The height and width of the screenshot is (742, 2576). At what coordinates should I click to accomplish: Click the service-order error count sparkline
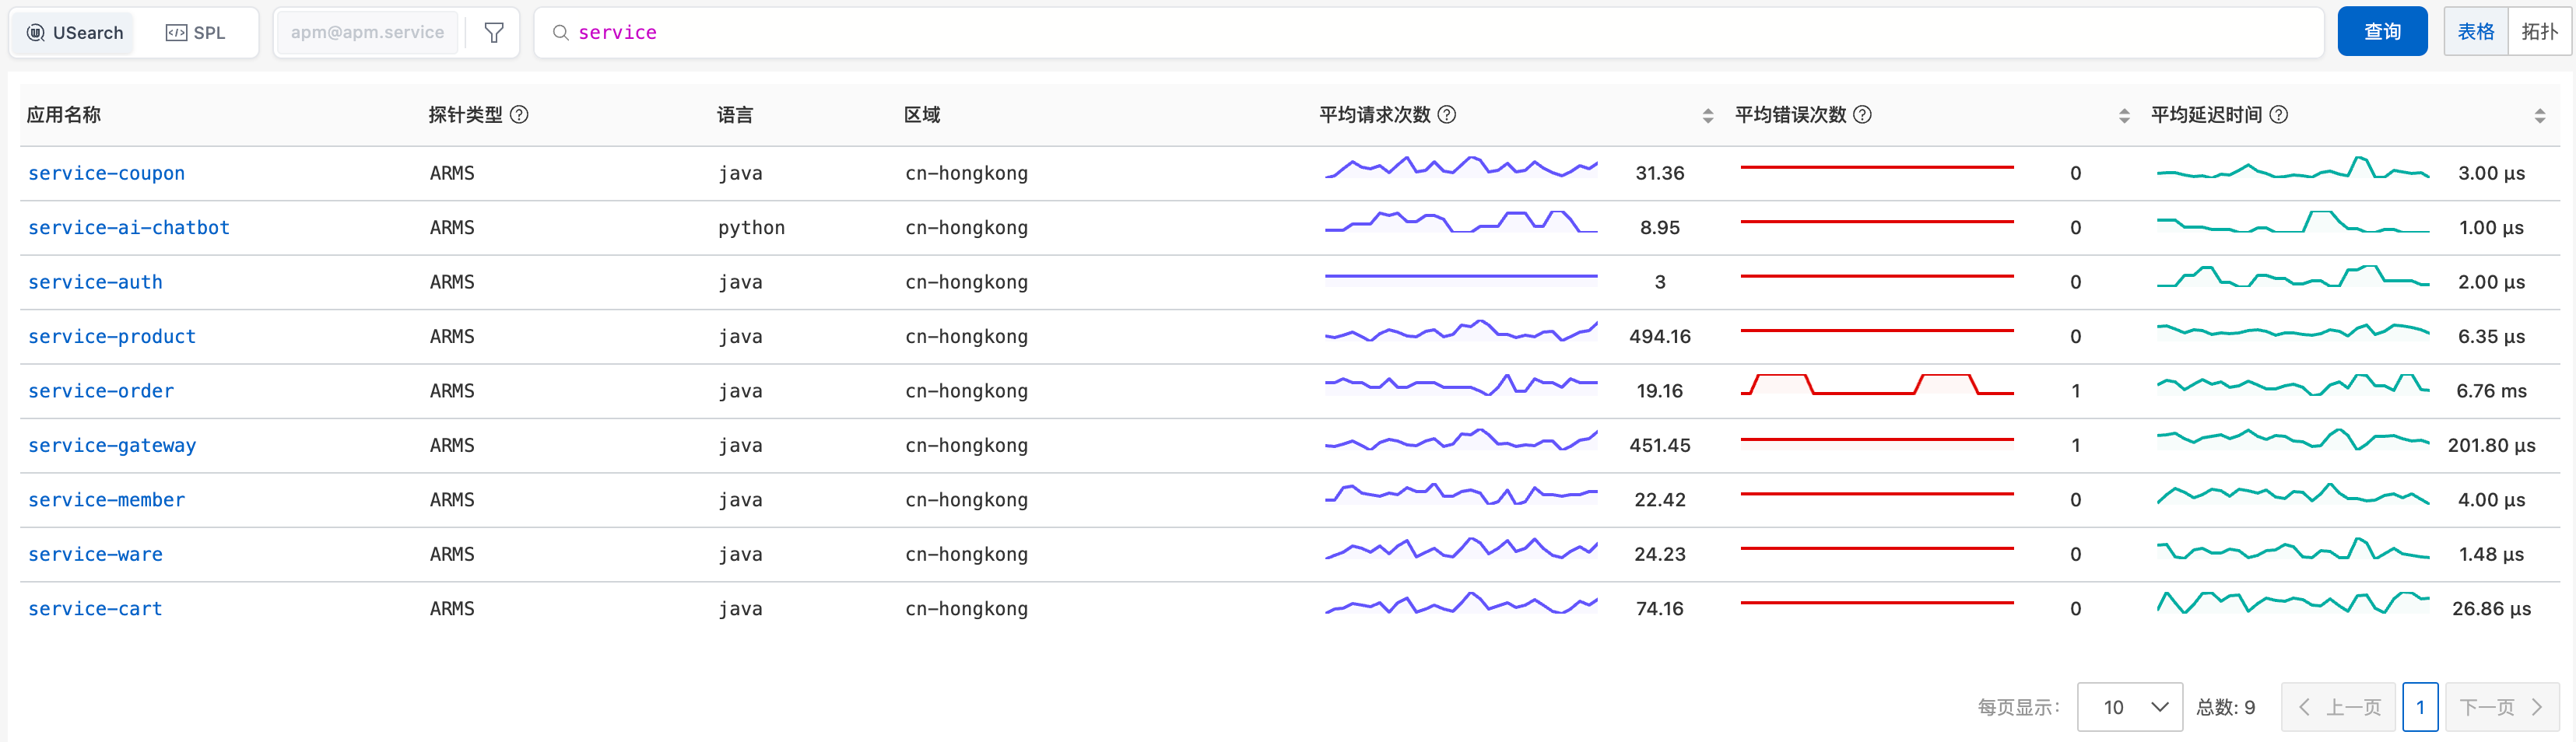coord(1876,386)
